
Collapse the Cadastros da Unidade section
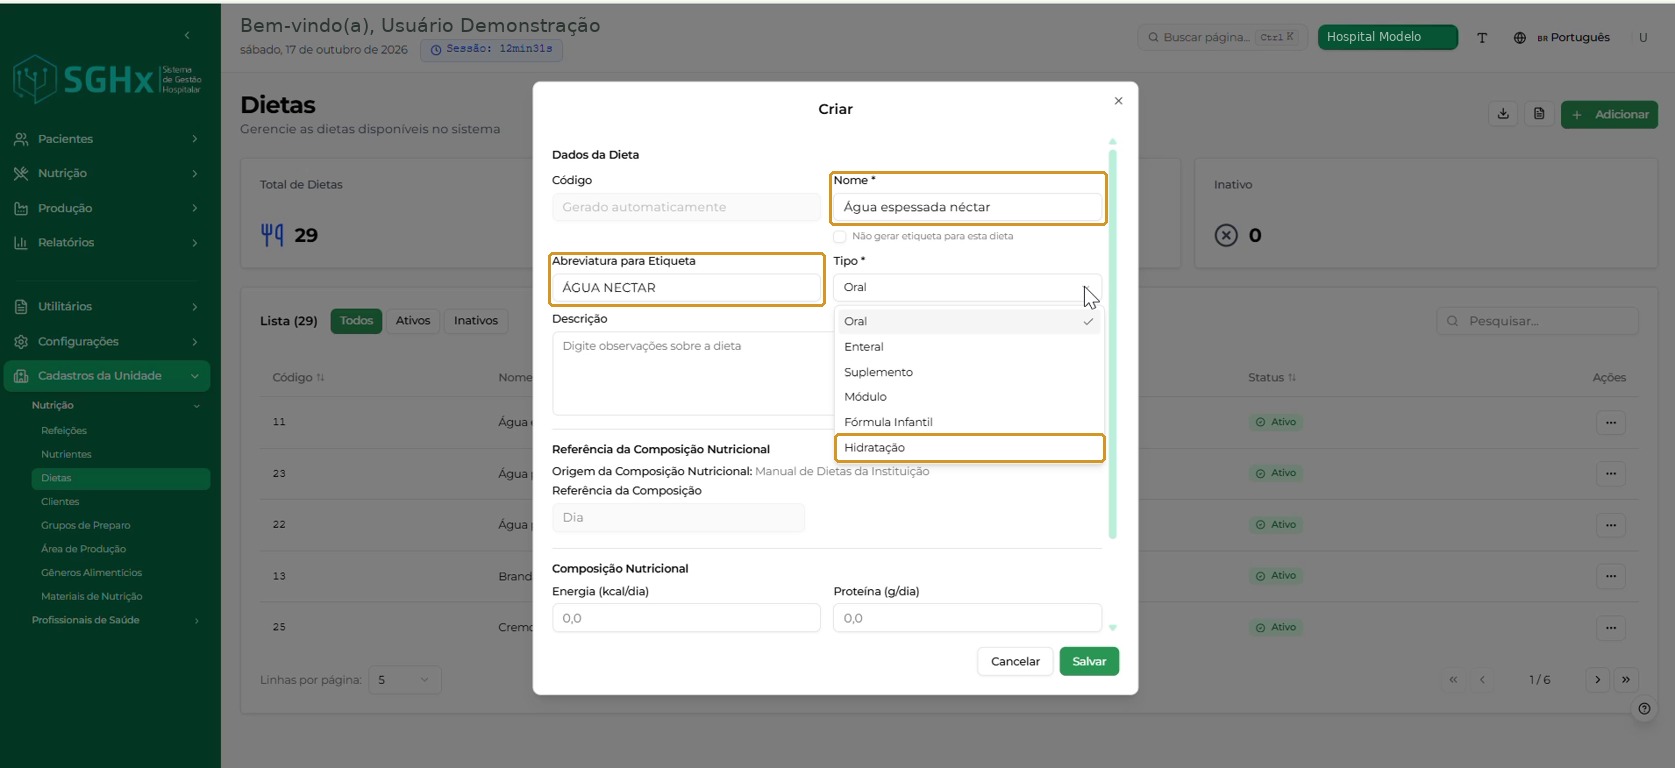[x=106, y=376]
